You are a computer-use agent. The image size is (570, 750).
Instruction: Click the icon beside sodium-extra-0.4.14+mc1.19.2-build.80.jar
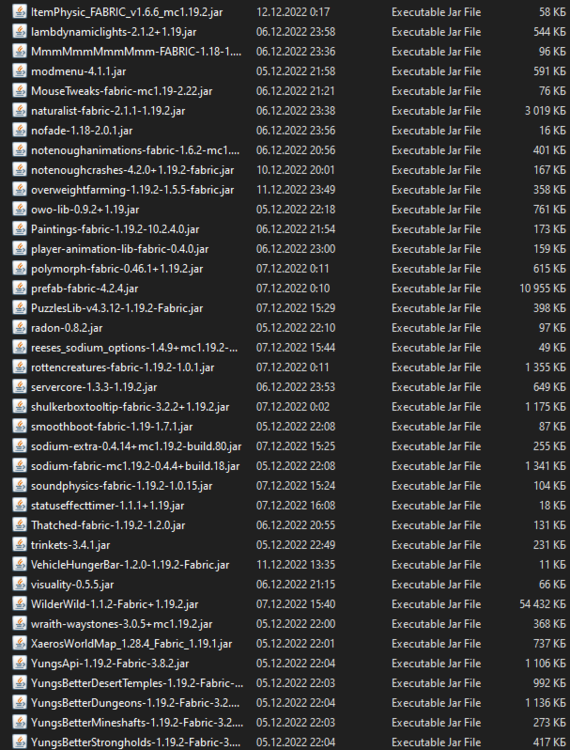tap(19, 446)
